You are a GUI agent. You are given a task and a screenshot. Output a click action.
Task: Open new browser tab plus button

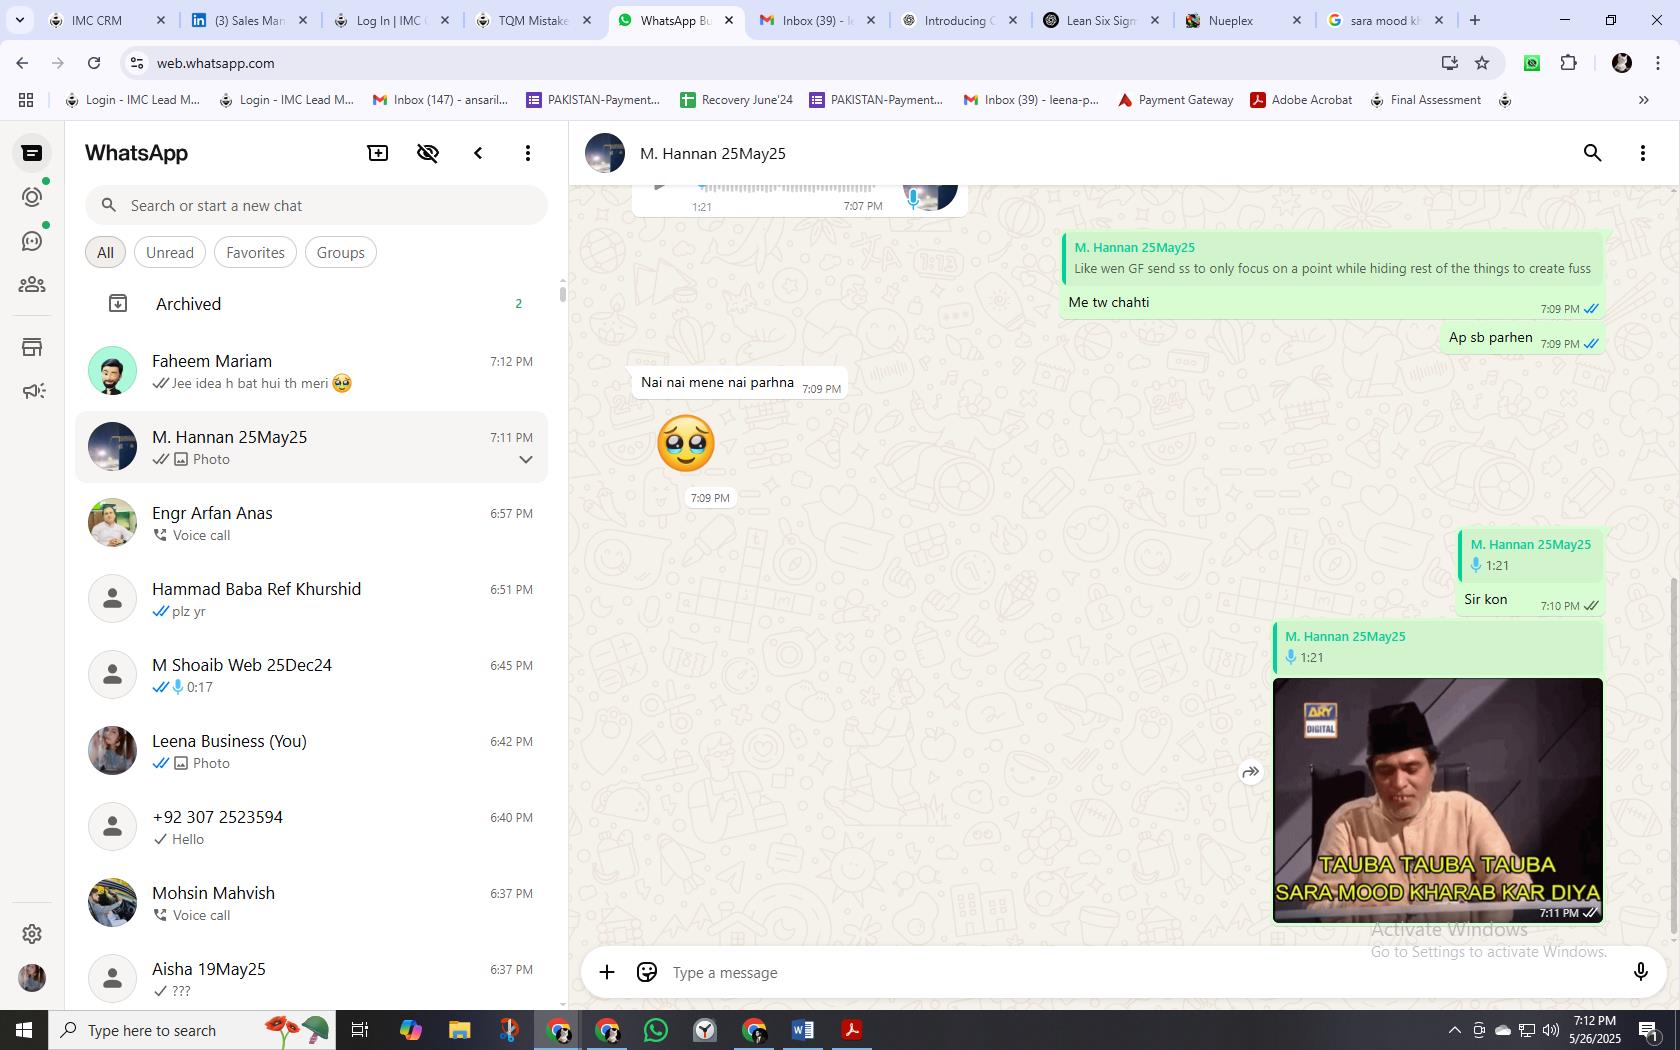(1474, 20)
